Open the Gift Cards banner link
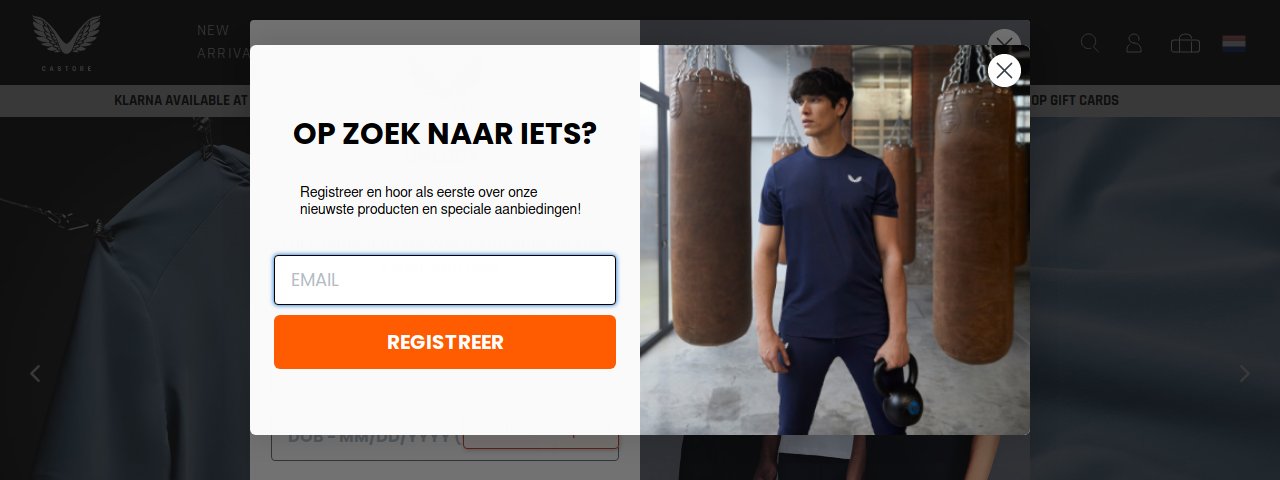The width and height of the screenshot is (1280, 480). click(x=1075, y=101)
